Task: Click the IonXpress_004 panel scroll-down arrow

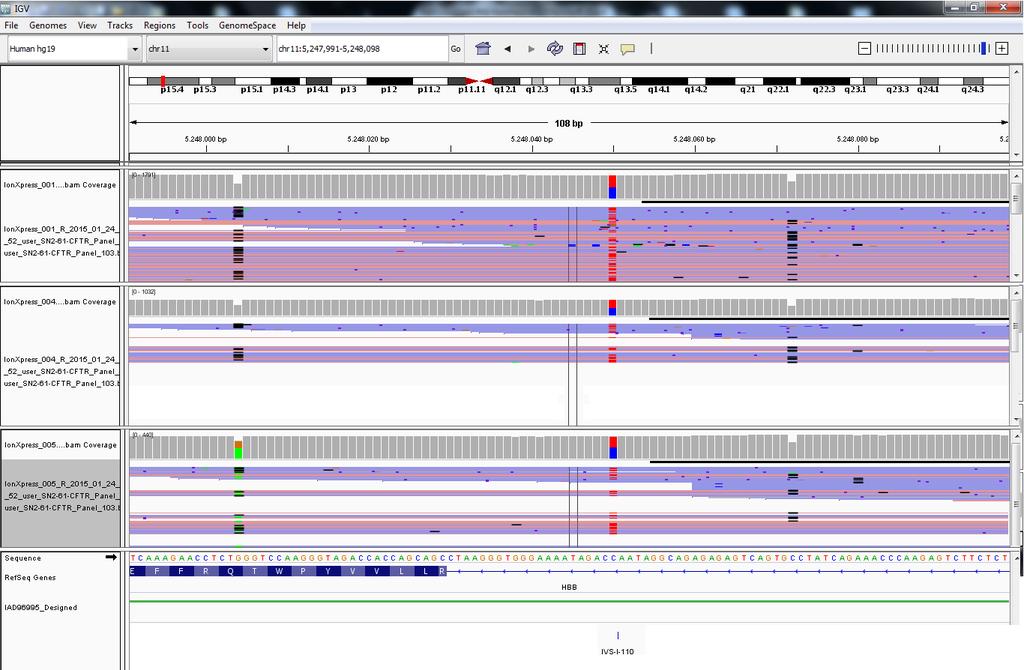Action: click(x=1016, y=420)
